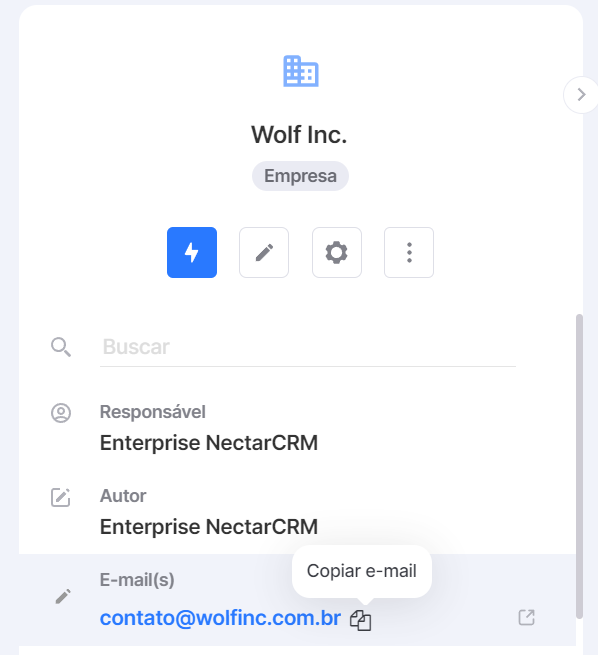Edit the E-mail(s) field pencil icon
Screen dimensions: 598x655
click(x=63, y=596)
